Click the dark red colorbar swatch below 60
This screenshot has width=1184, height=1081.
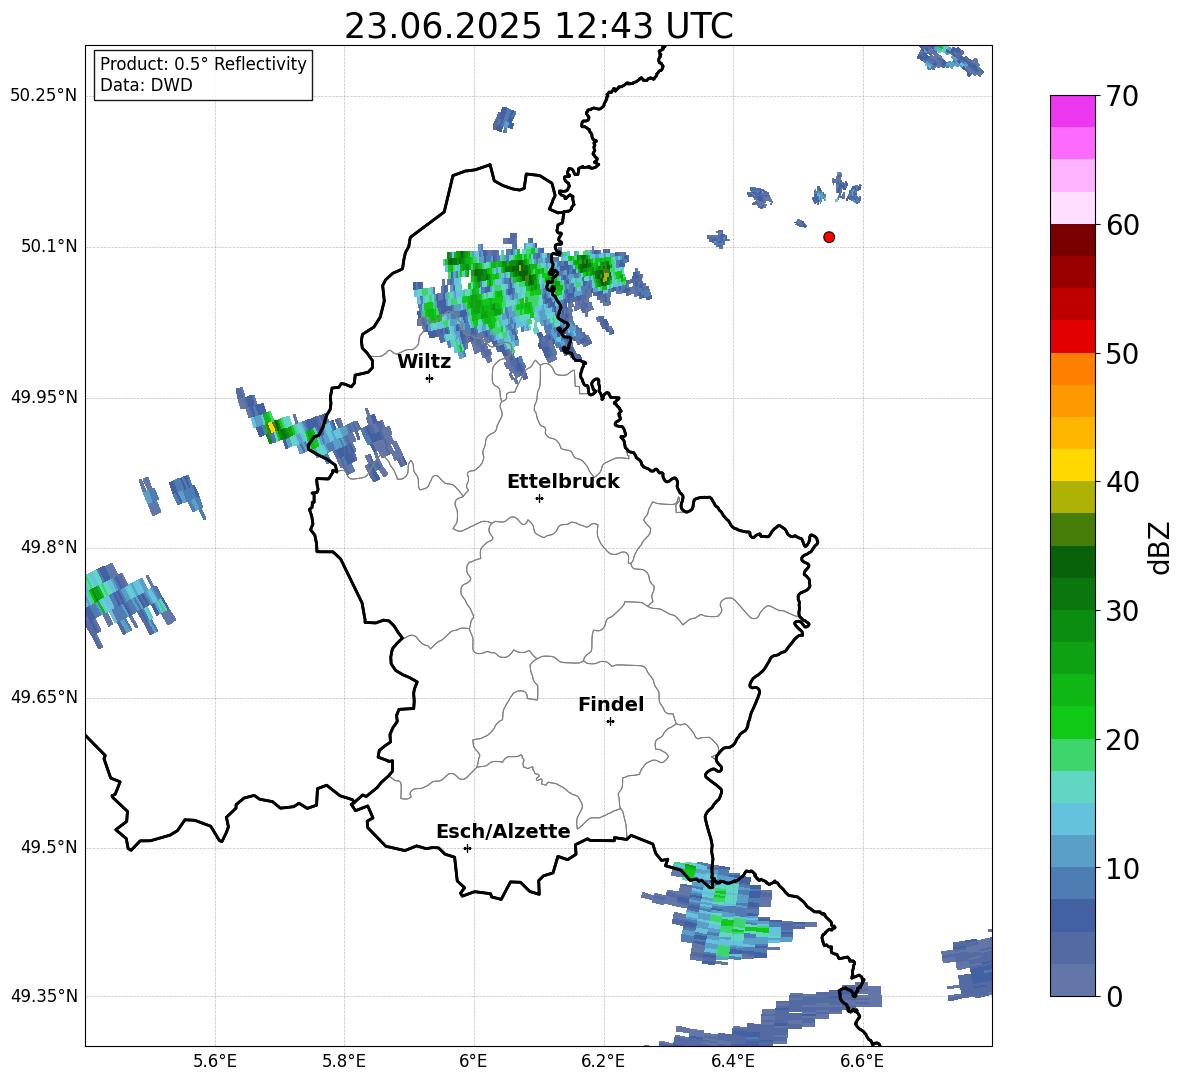click(x=1072, y=240)
